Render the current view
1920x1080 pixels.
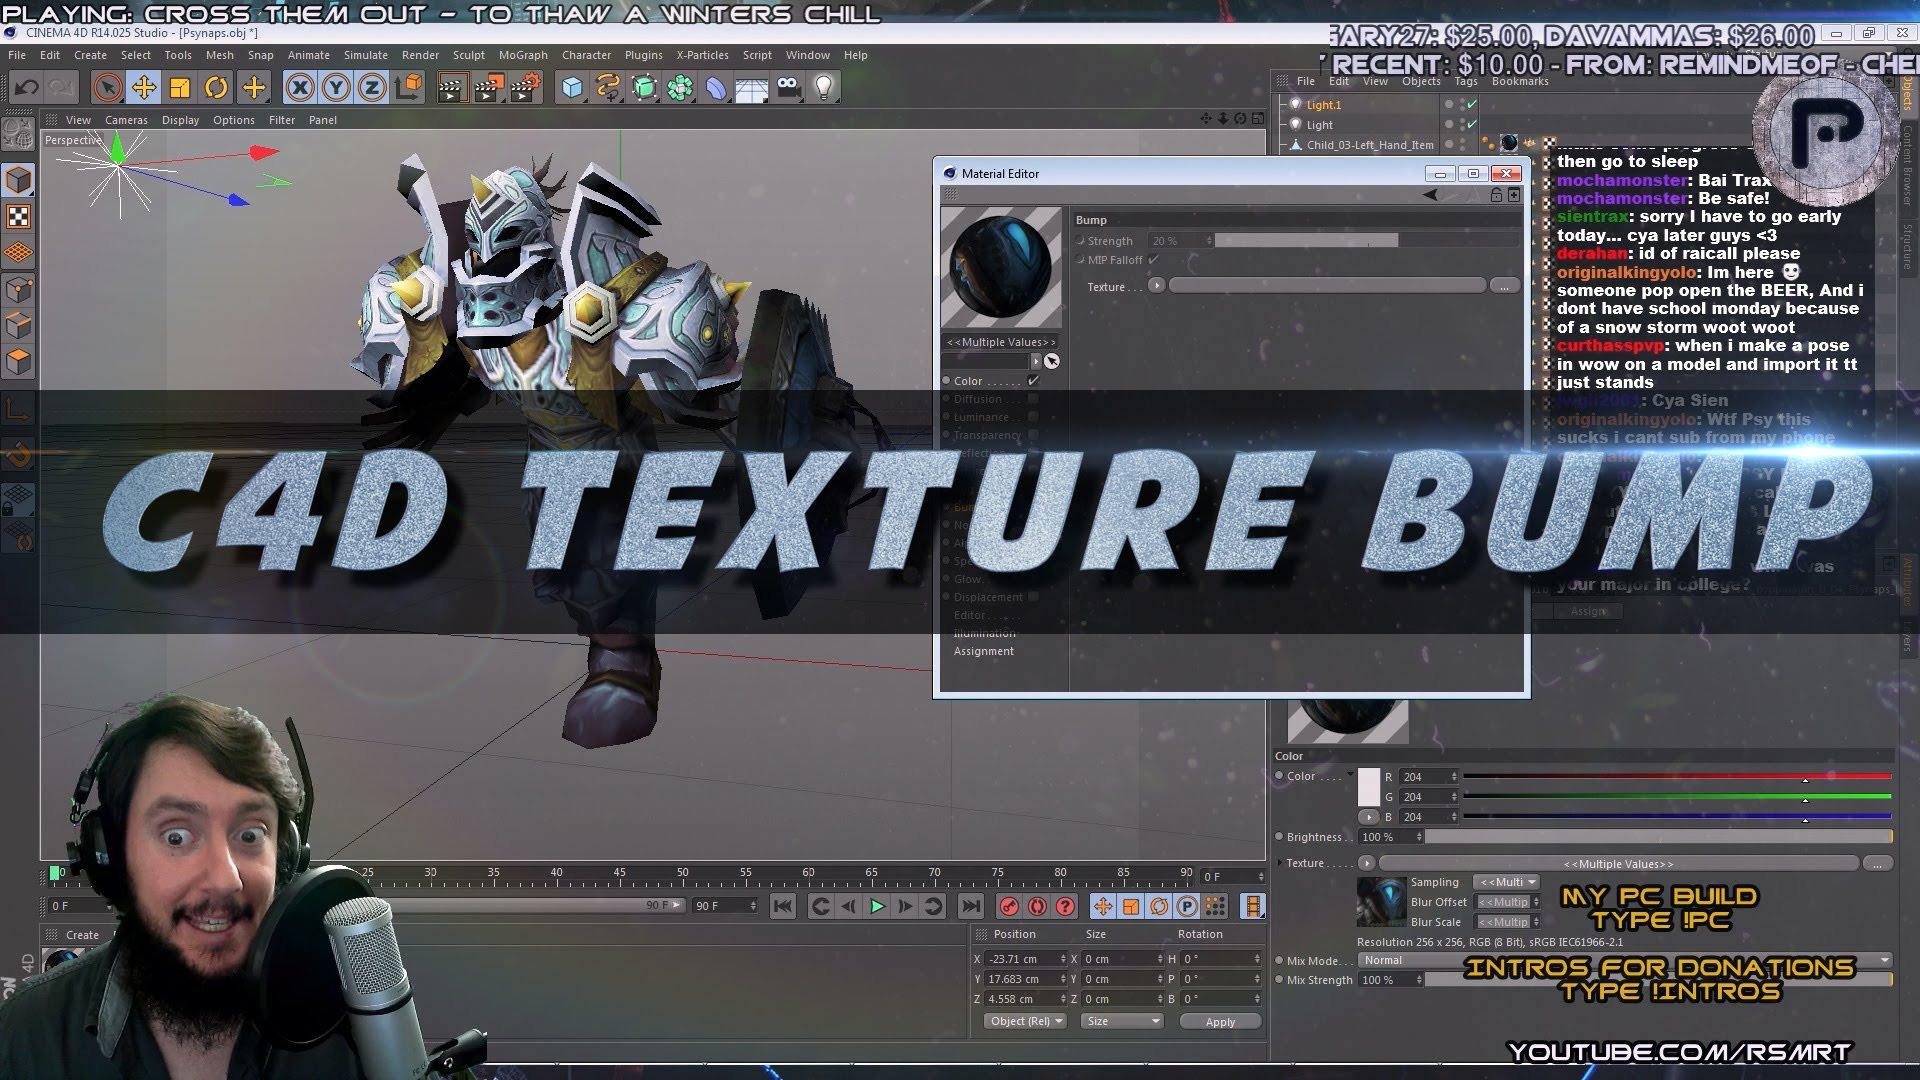click(451, 88)
